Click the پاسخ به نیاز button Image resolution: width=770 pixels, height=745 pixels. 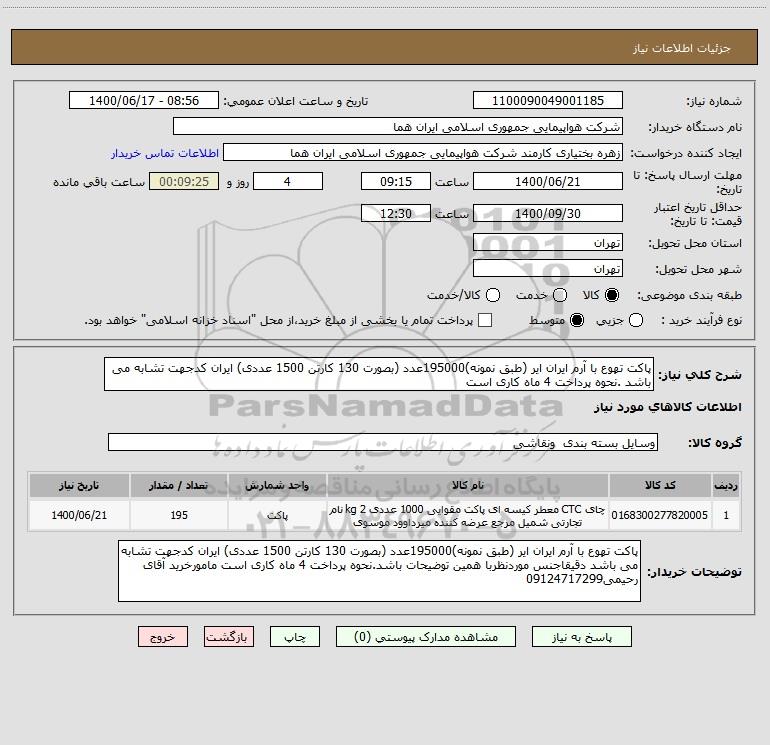[581, 637]
